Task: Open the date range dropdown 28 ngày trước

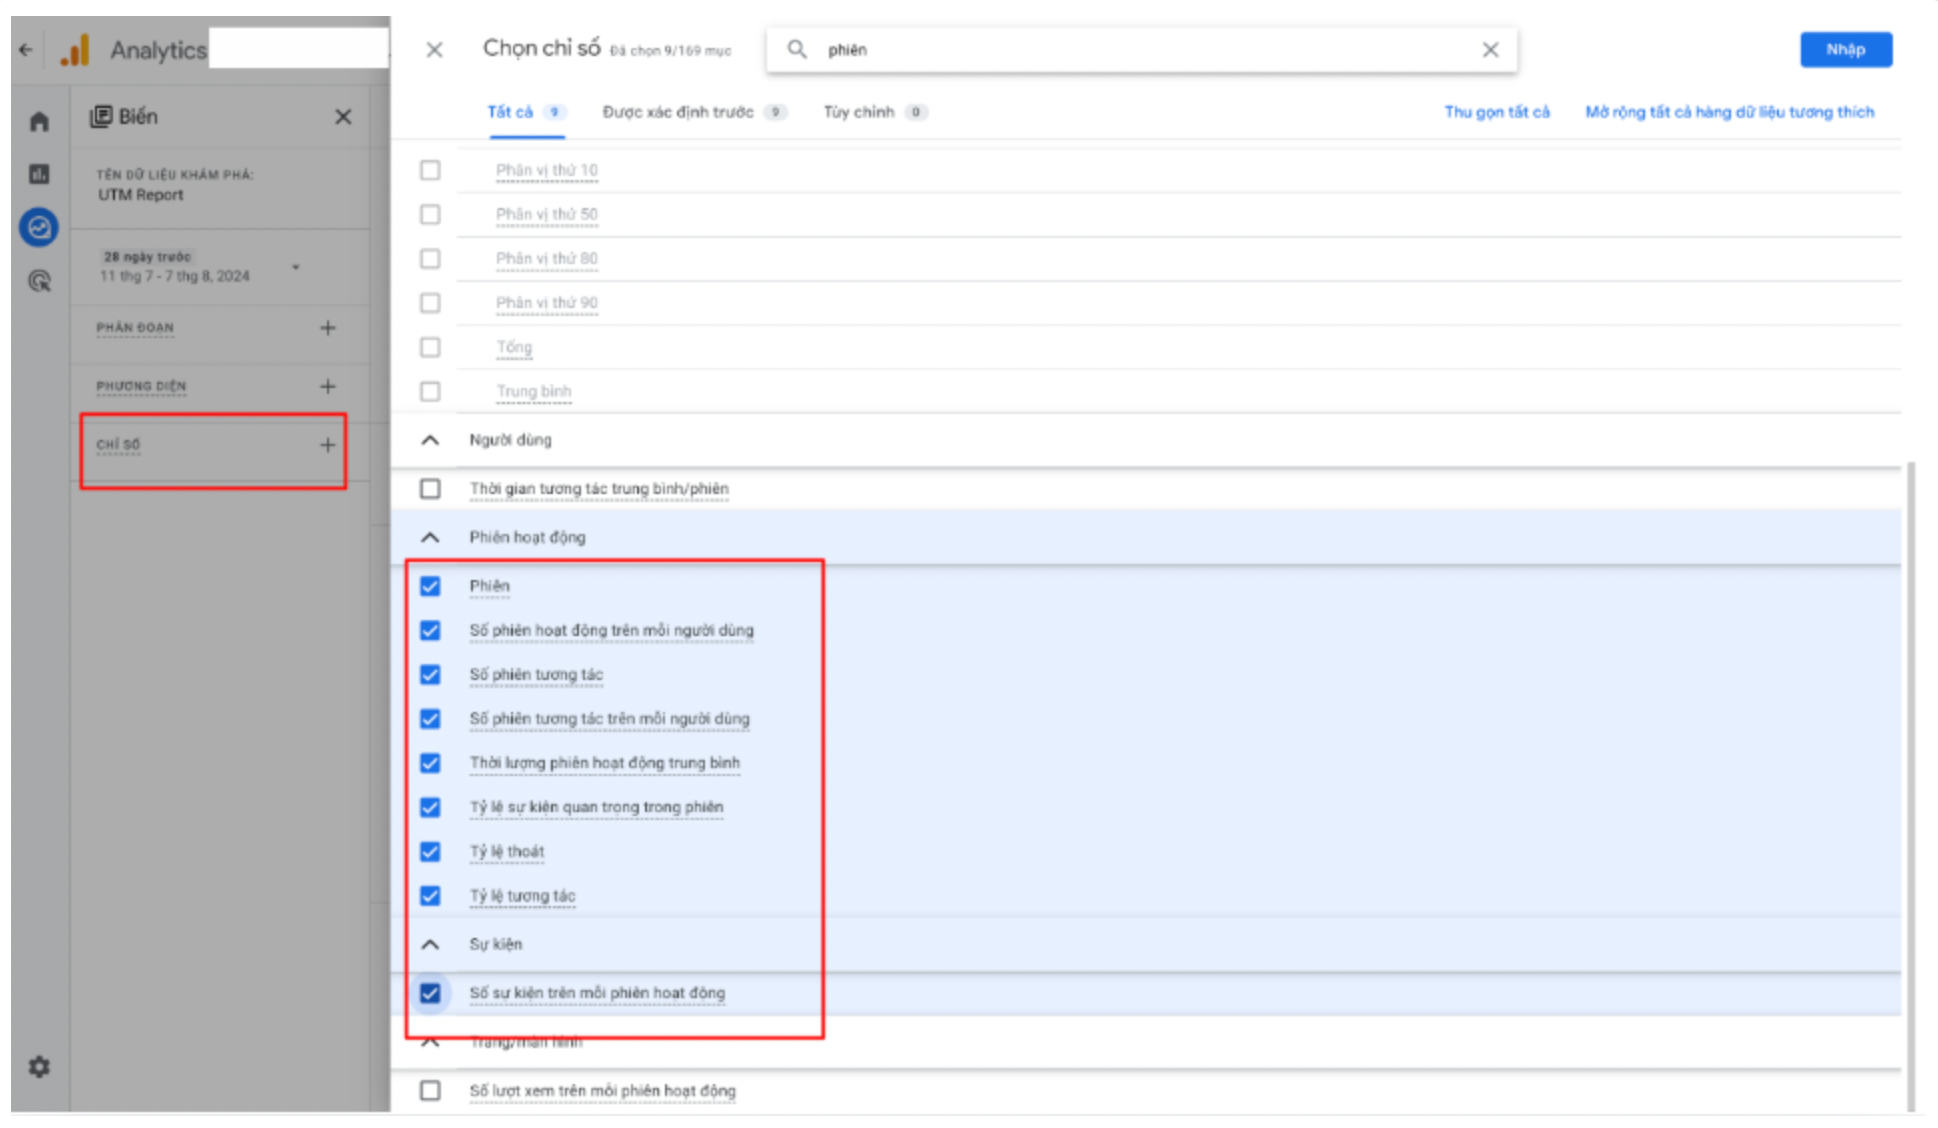Action: point(200,267)
